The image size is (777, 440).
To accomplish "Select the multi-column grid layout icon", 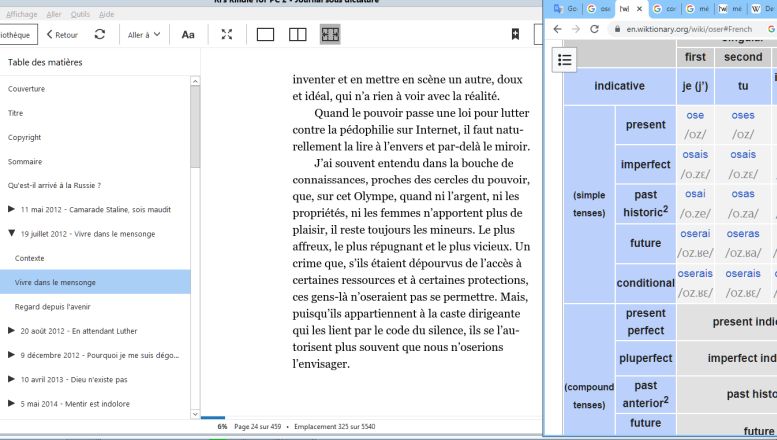I will pos(330,34).
